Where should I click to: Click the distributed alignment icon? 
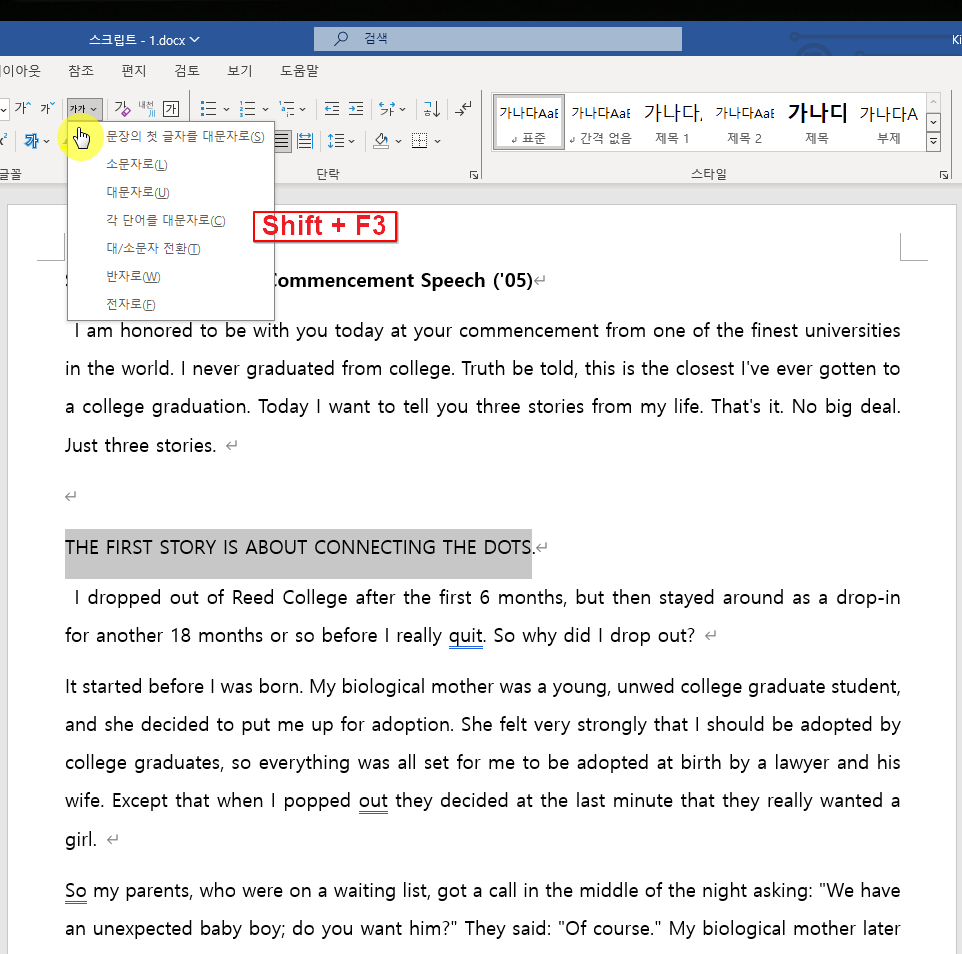click(x=305, y=141)
